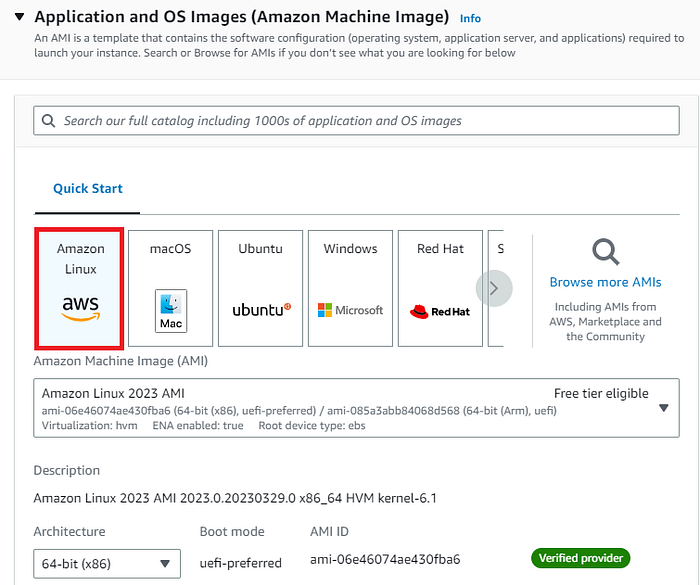Choose the macOS Mac tile
The height and width of the screenshot is (585, 700).
171,288
